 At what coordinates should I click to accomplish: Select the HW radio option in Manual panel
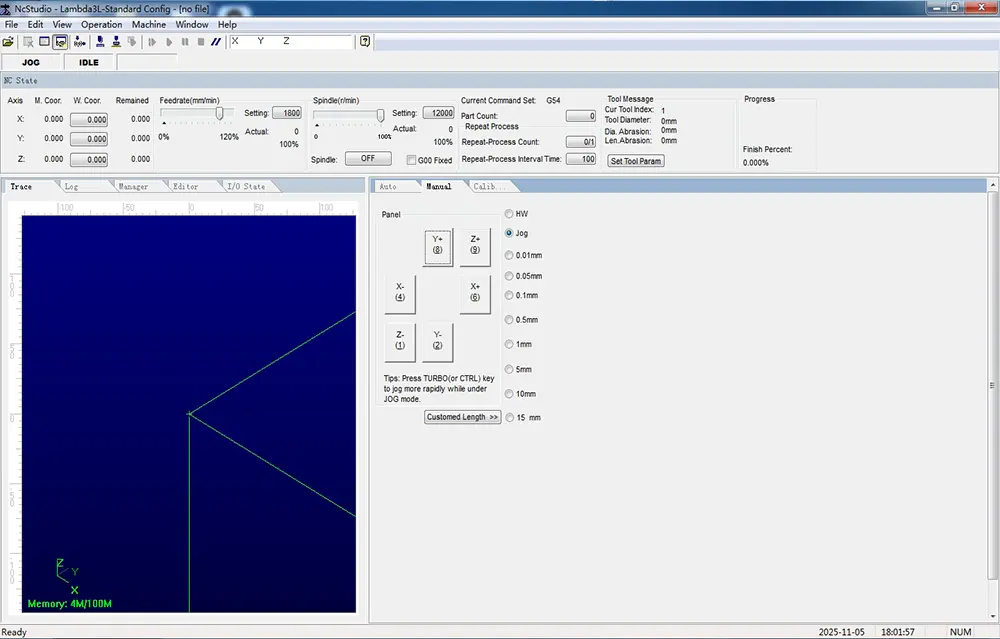click(x=510, y=213)
